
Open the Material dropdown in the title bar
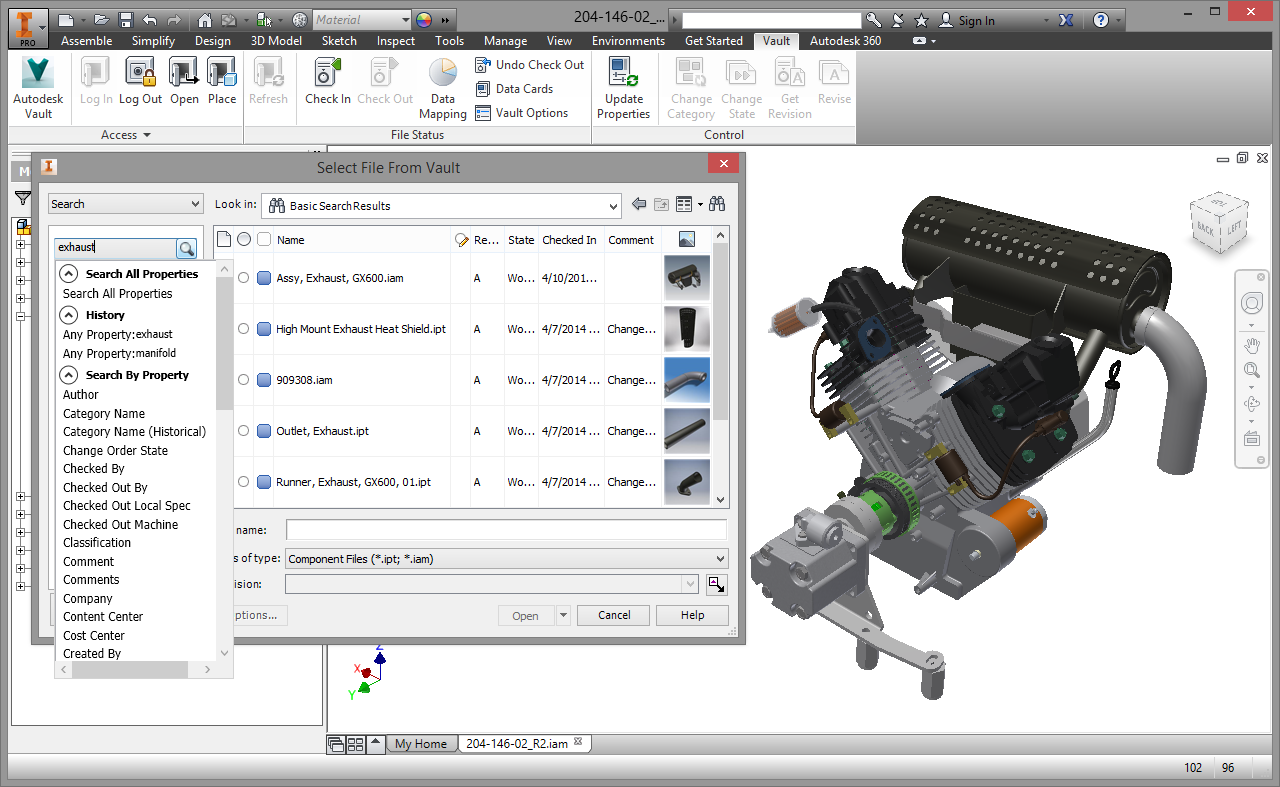(361, 20)
